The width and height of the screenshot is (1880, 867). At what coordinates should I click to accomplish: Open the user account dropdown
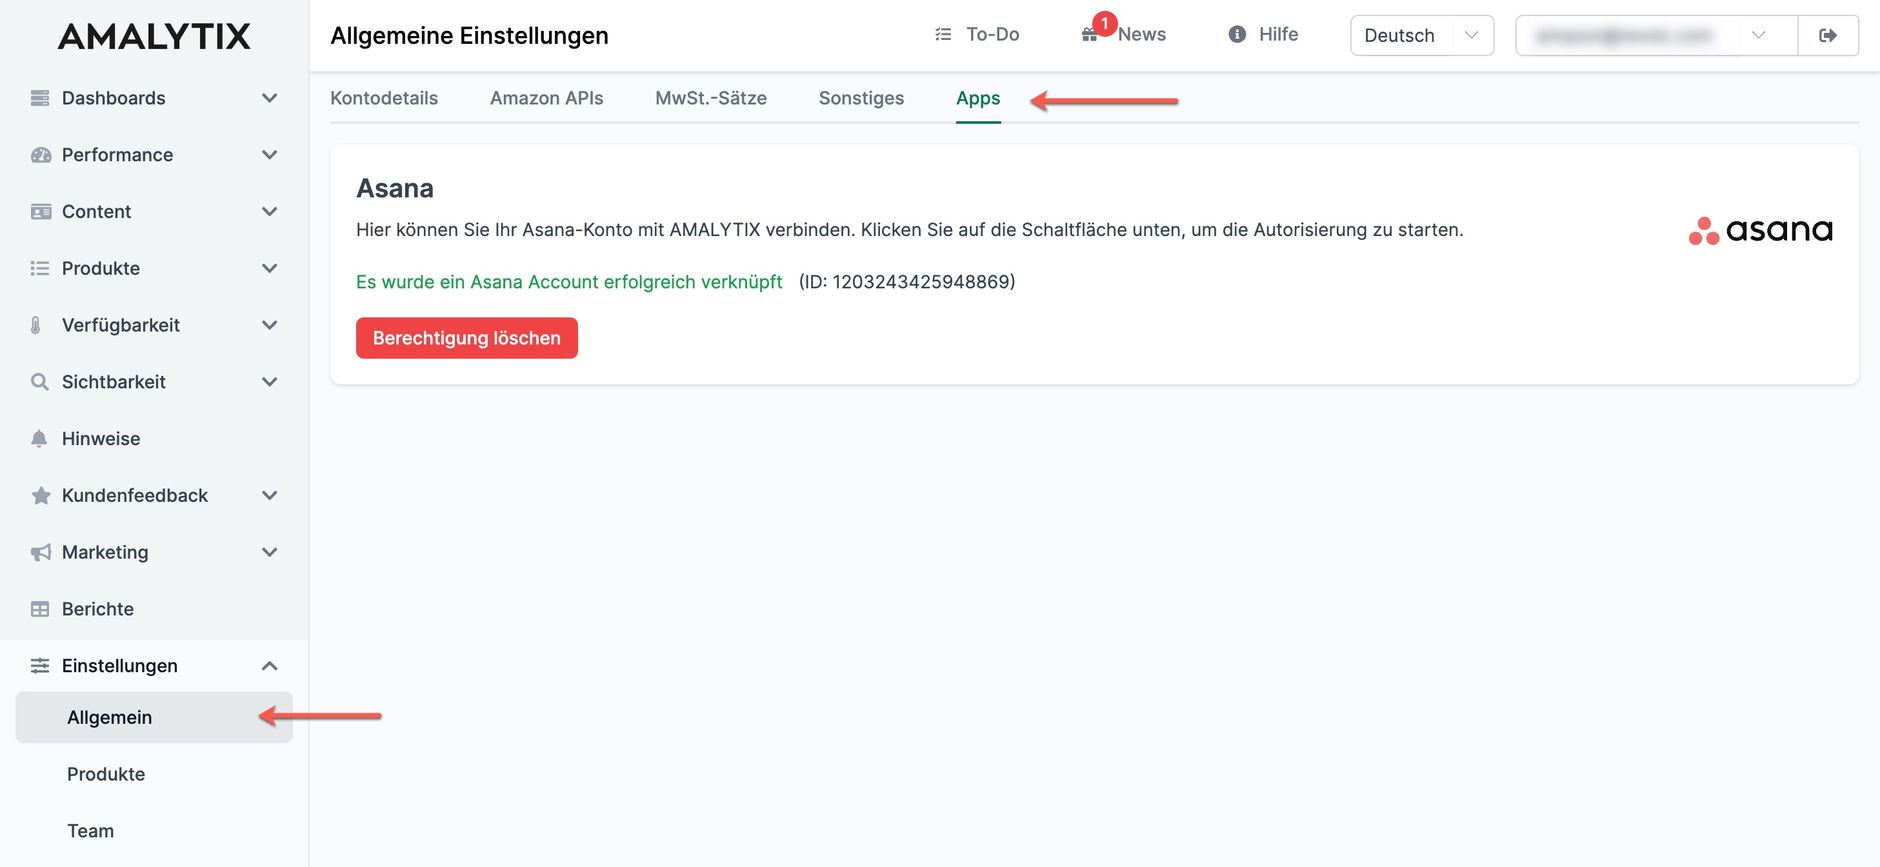[1657, 36]
